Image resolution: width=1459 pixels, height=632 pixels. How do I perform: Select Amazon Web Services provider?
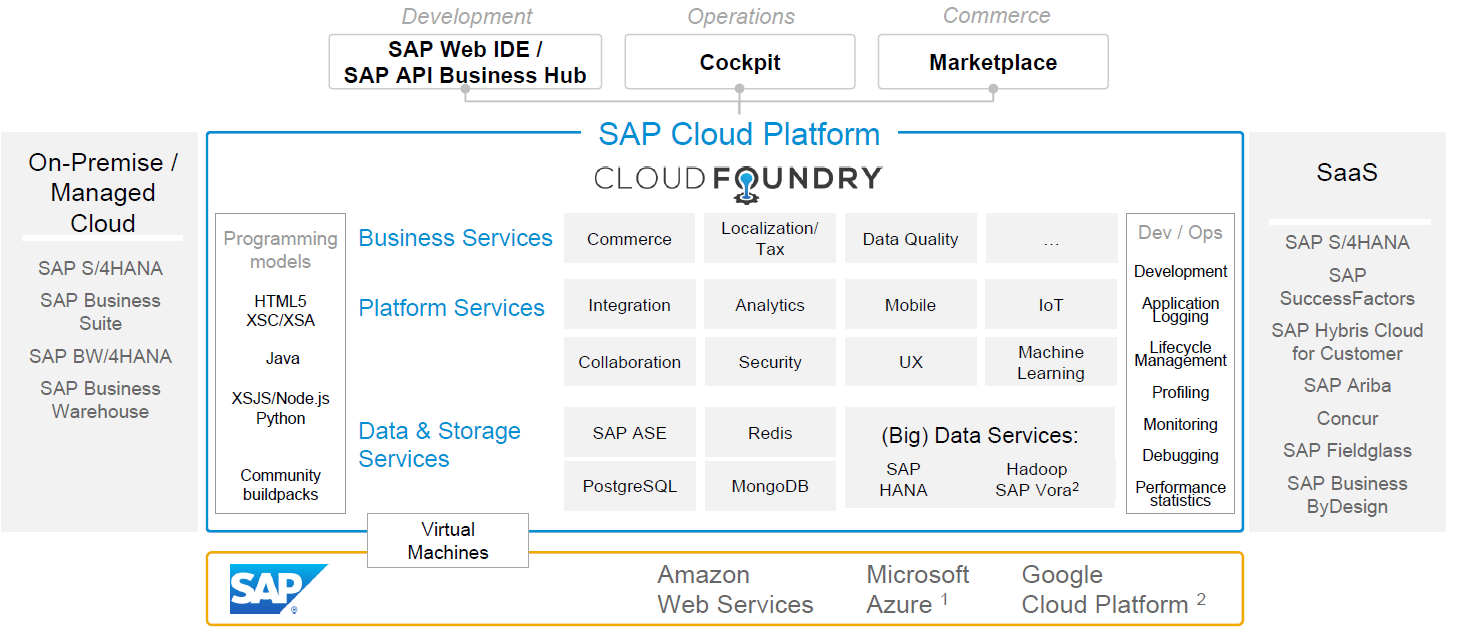coord(735,590)
